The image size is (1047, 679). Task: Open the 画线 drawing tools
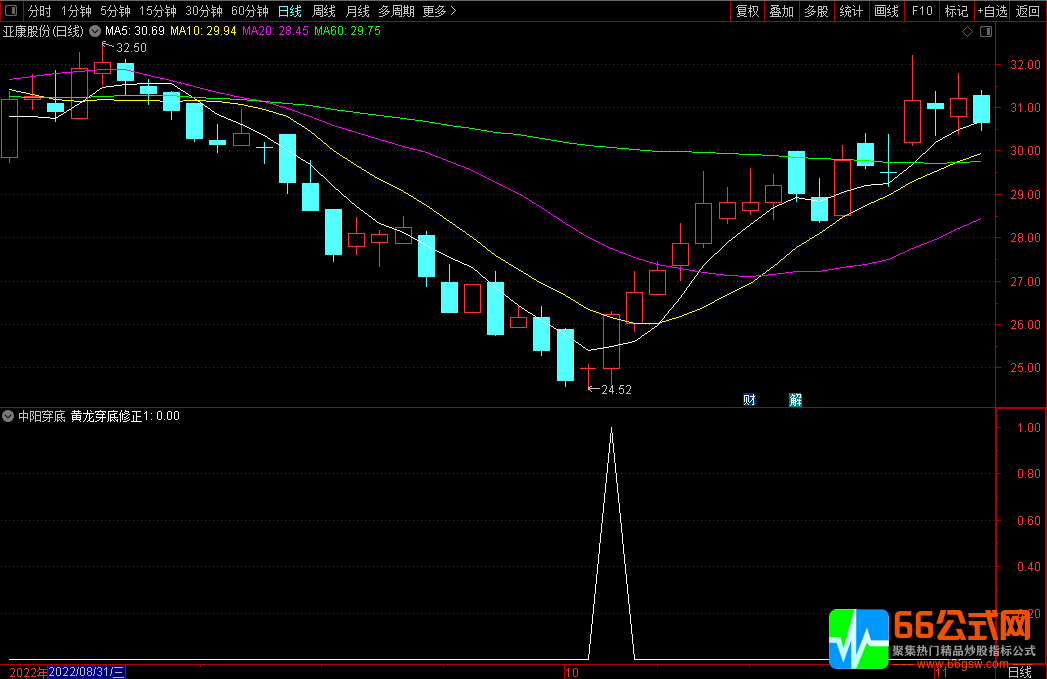coord(886,11)
